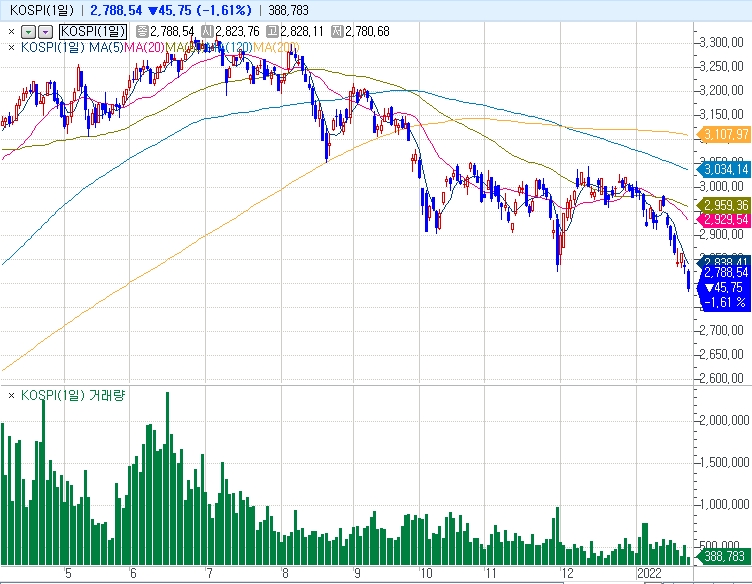Remove the moving average indicators with ×
The image size is (752, 584).
click(x=12, y=47)
